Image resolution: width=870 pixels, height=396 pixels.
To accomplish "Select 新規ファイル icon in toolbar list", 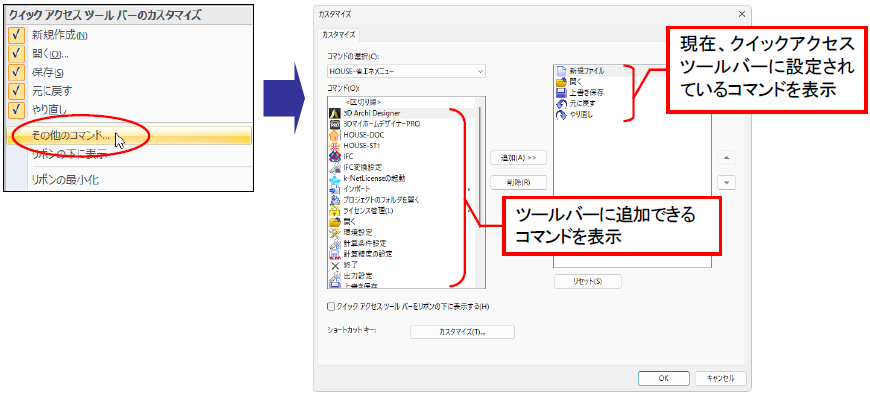I will (561, 71).
